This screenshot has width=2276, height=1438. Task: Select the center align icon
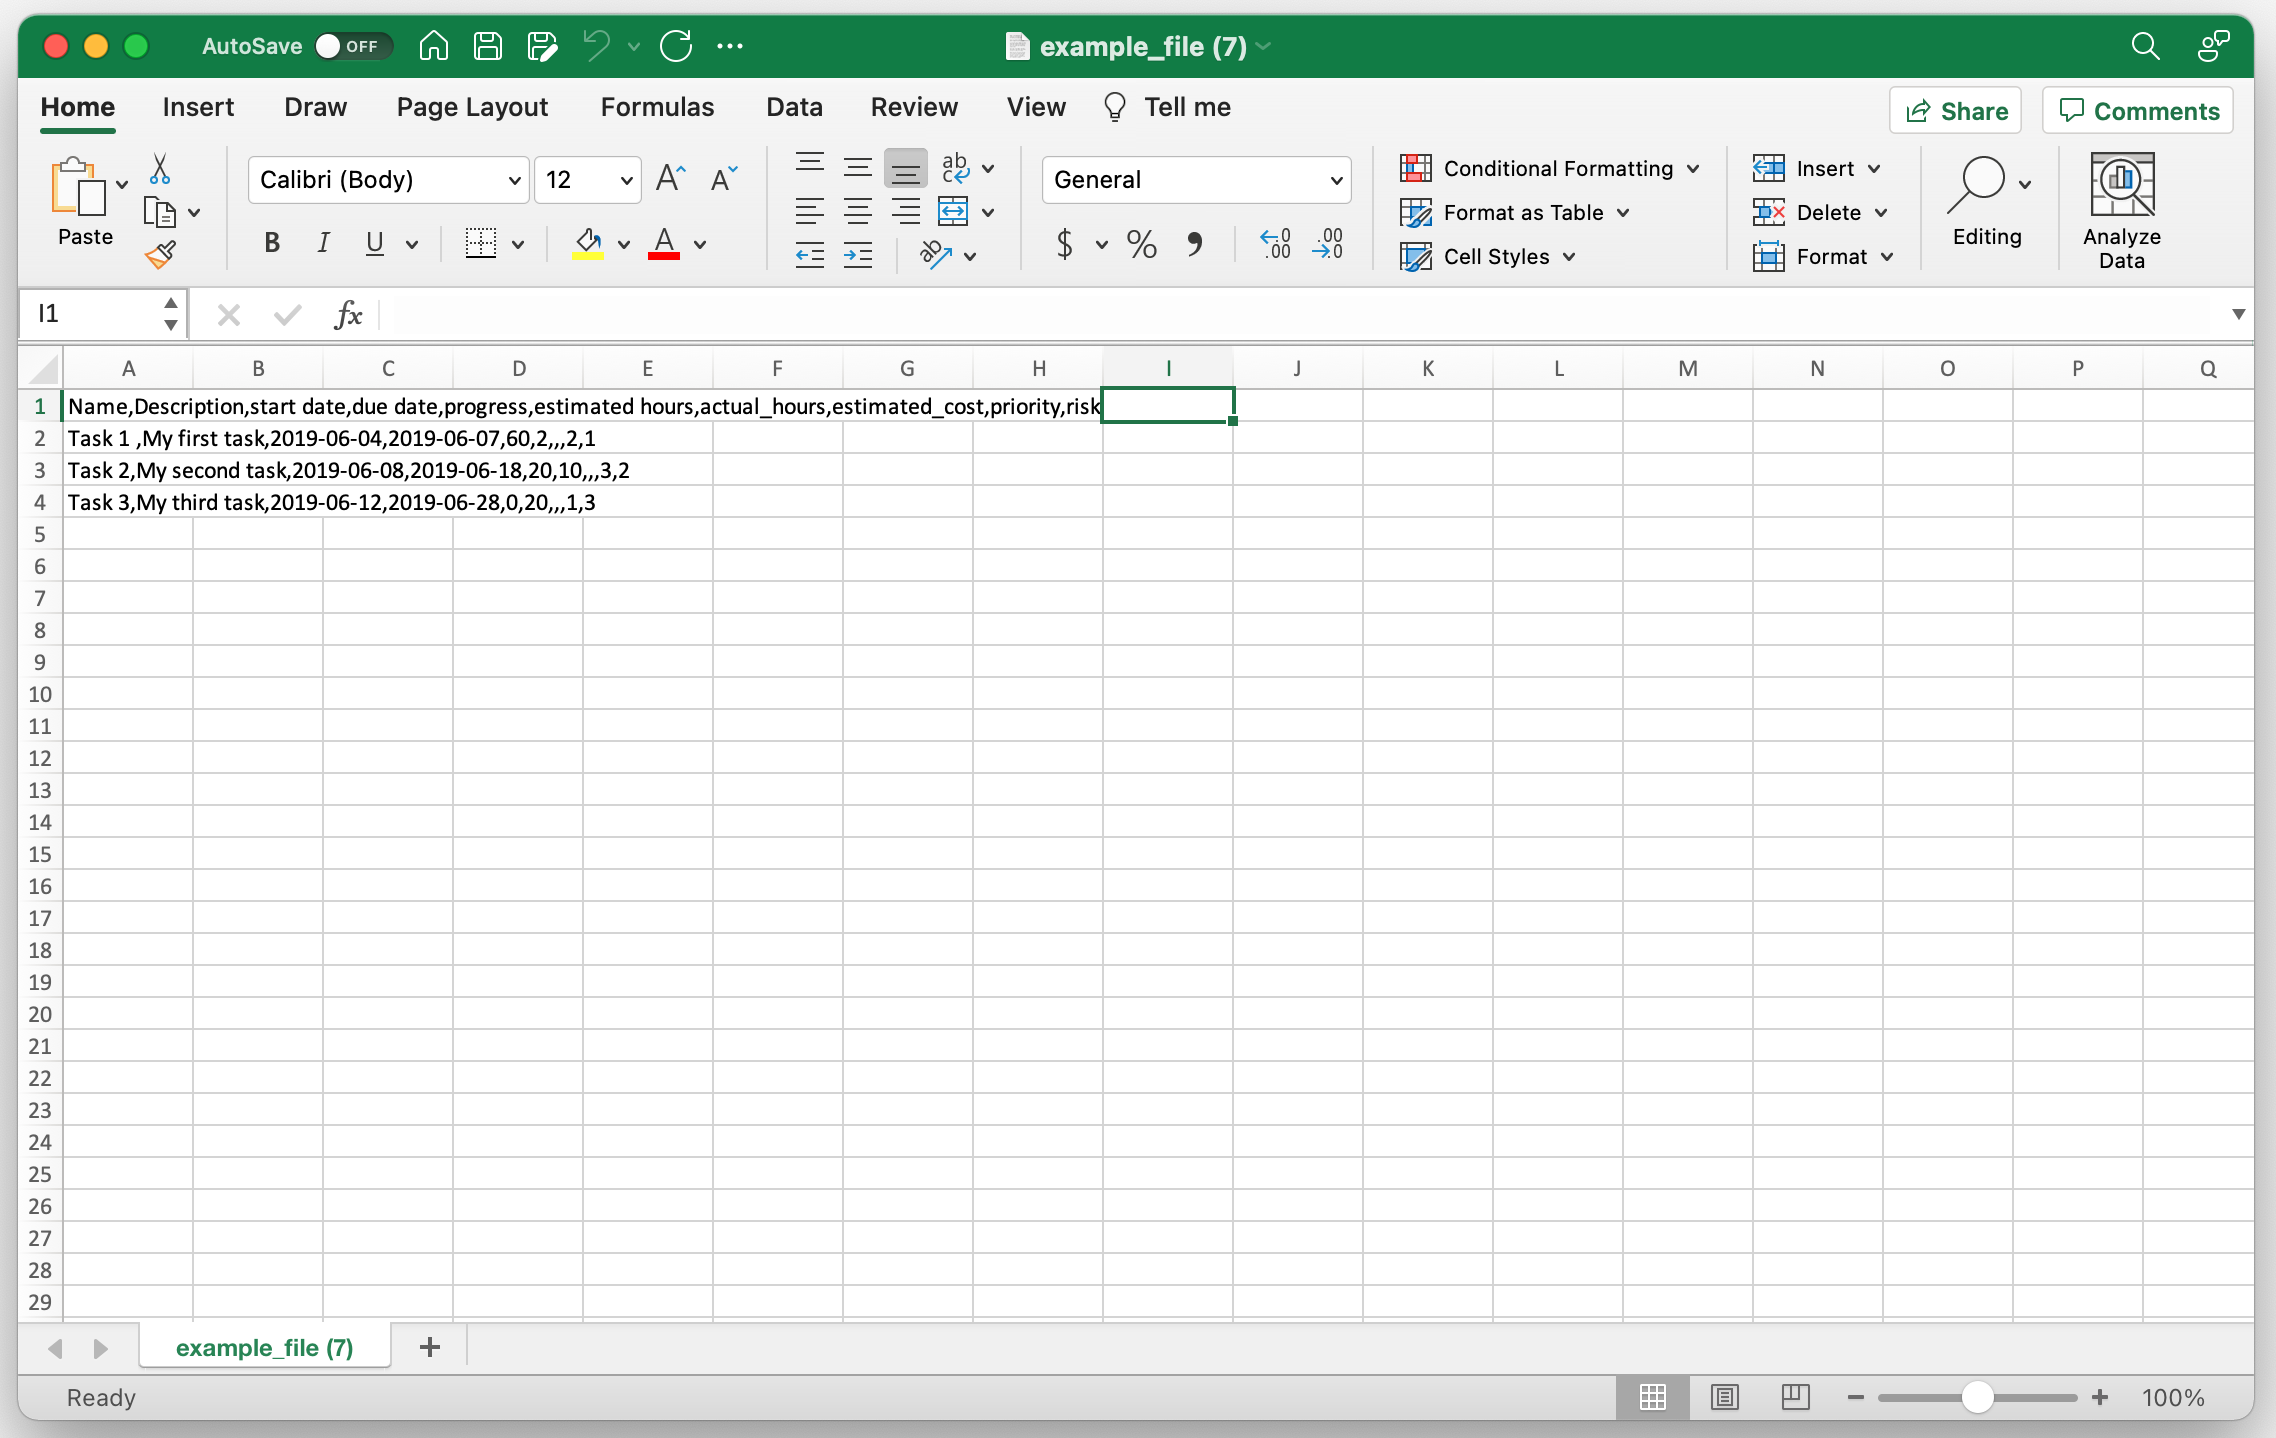tap(857, 211)
